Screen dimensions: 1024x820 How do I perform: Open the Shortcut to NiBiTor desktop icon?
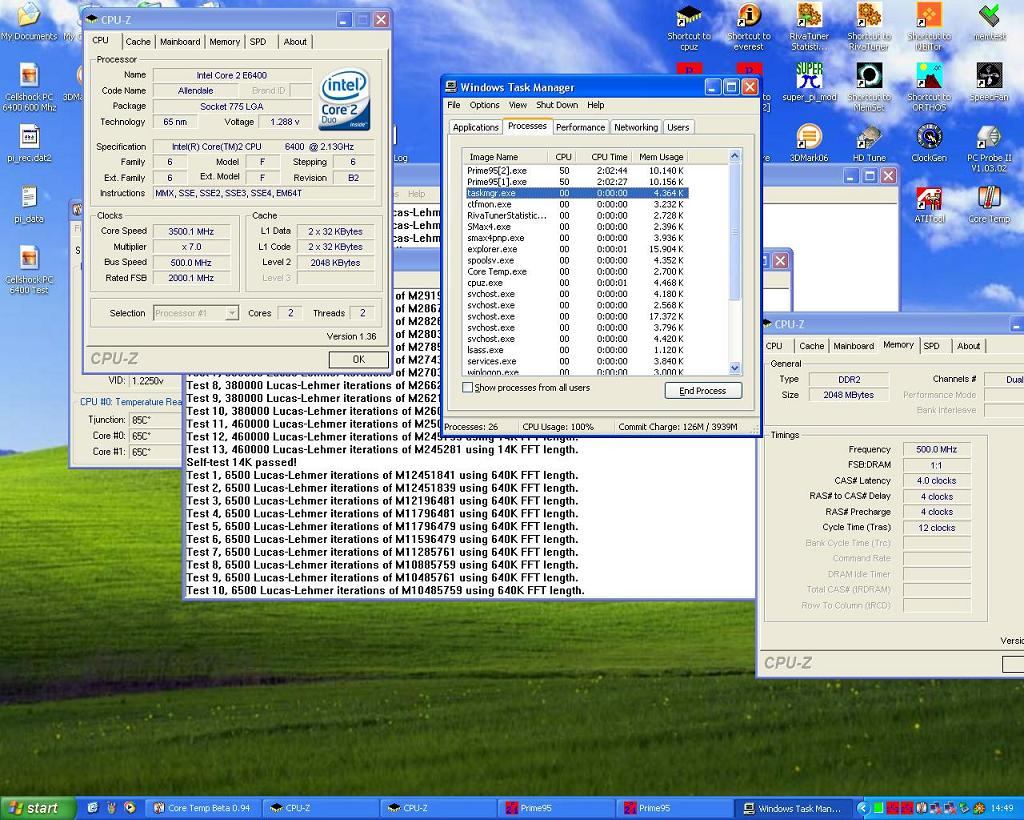tap(929, 27)
